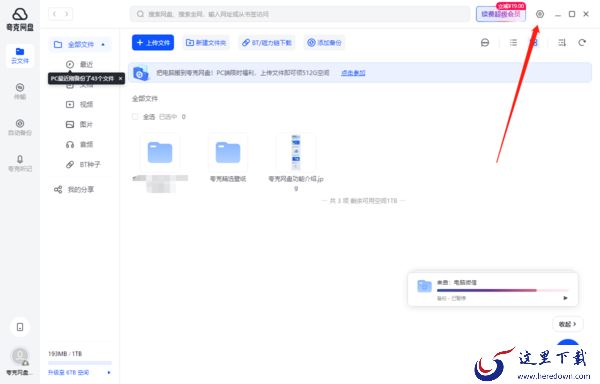Open the settings gear icon in title bar
This screenshot has height=384, width=600.
(x=540, y=14)
